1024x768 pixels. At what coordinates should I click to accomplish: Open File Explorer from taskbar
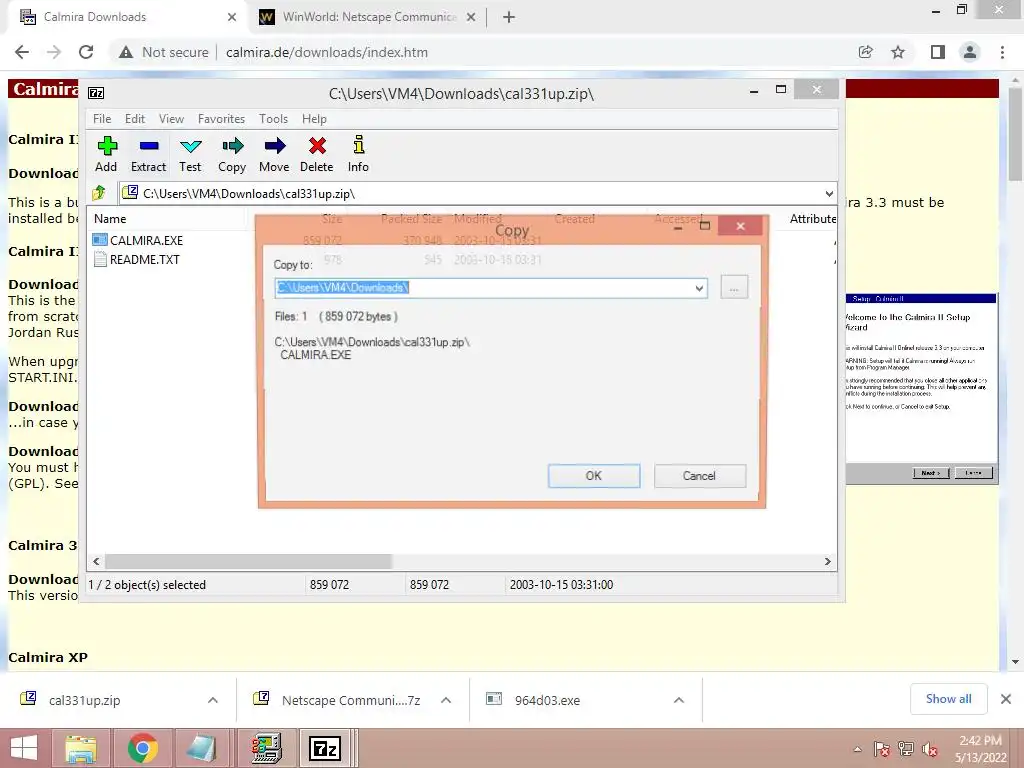click(81, 748)
